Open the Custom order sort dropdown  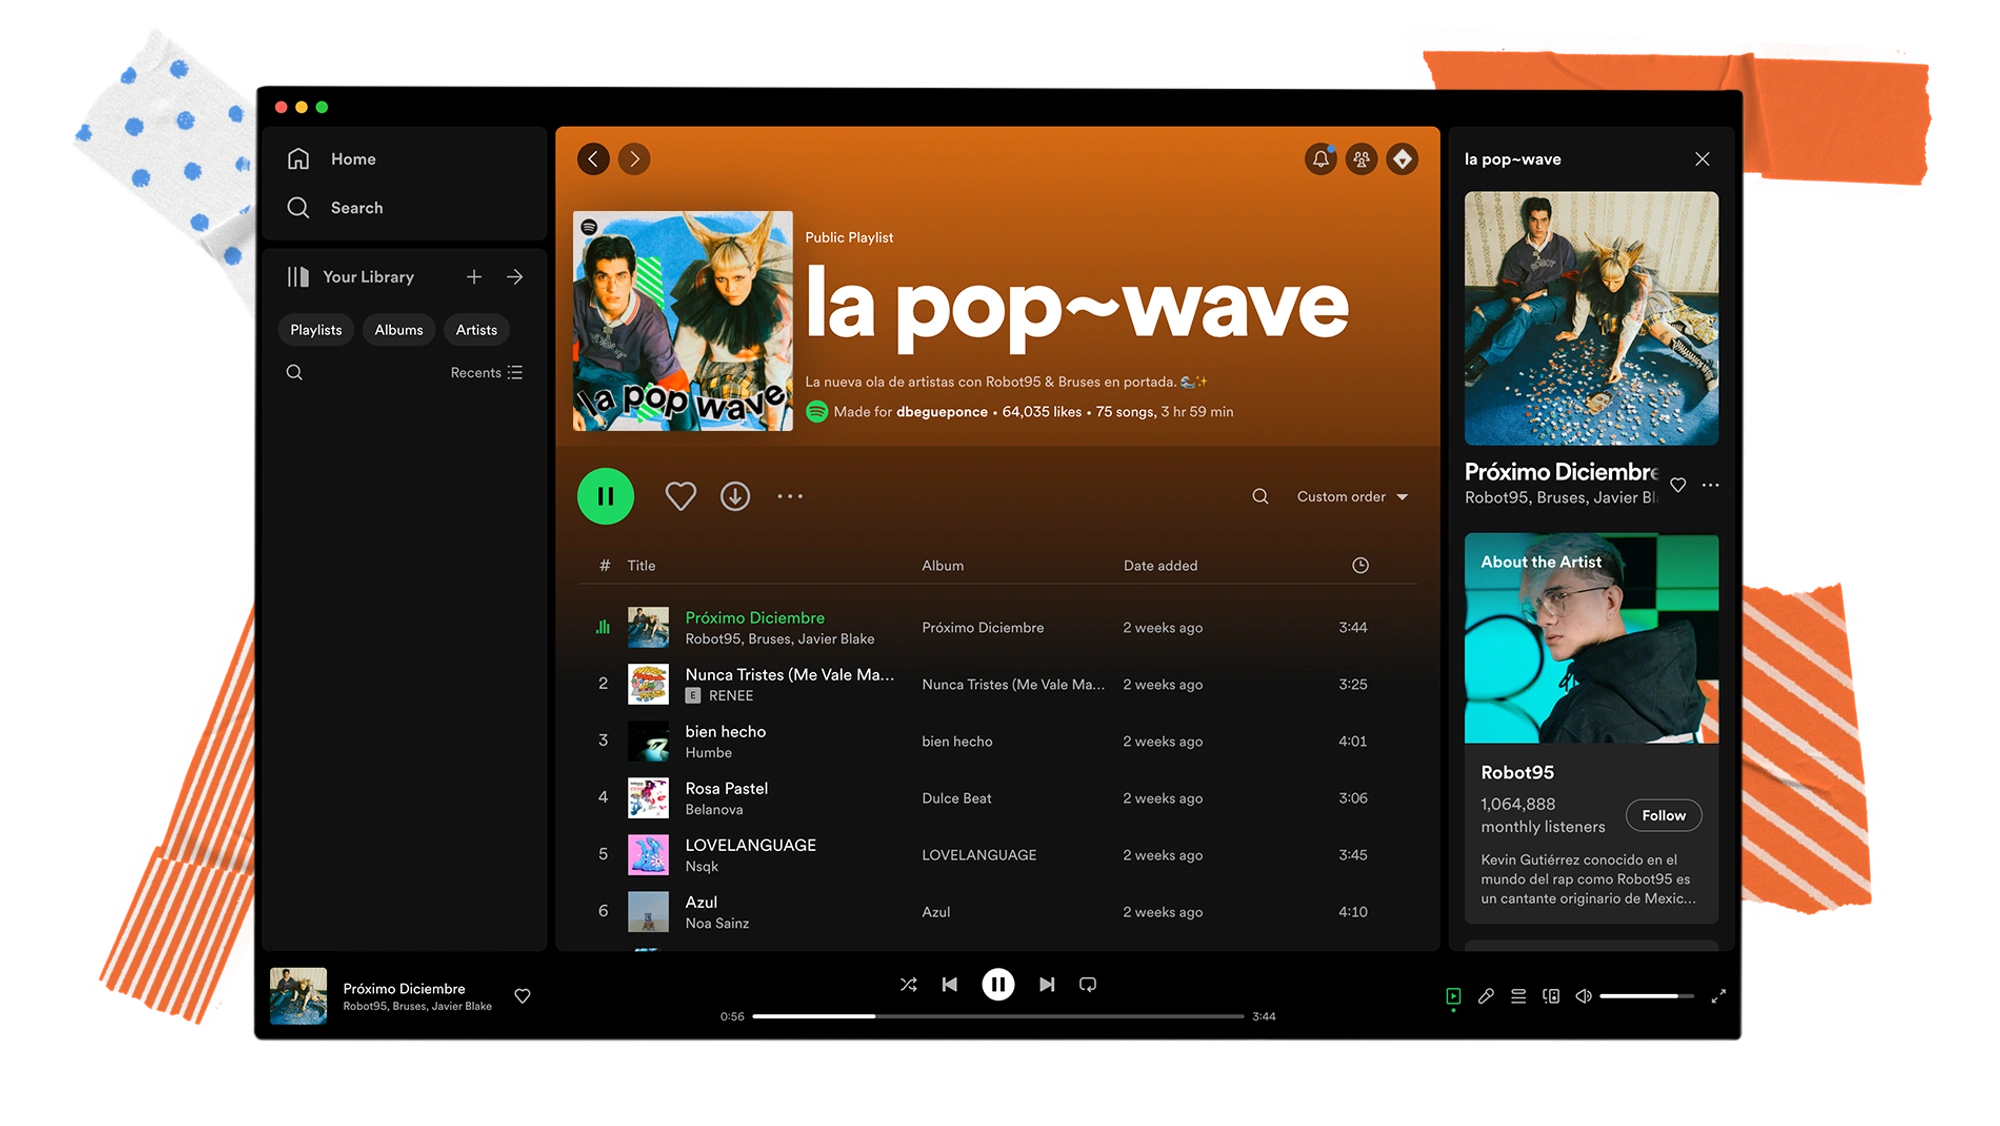(1350, 496)
